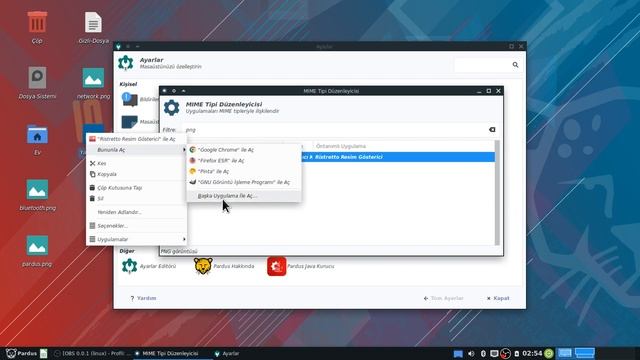This screenshot has width=640, height=360.
Task: Choose Yeniden Adlandır menu entry
Action: (x=136, y=212)
